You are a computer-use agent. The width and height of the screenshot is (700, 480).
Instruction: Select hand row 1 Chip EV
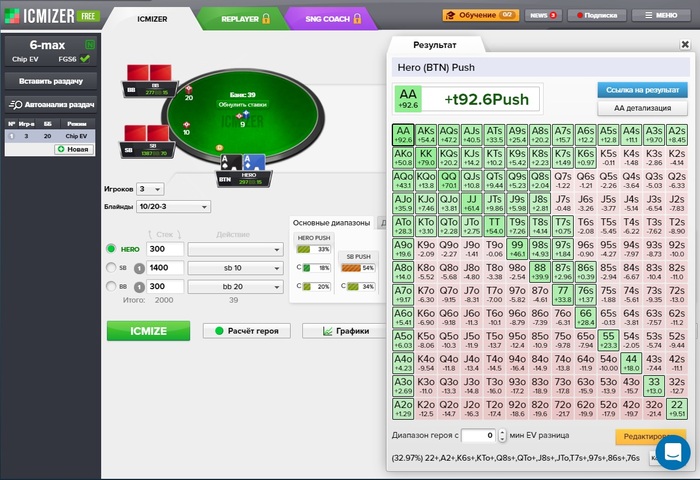pos(50,136)
